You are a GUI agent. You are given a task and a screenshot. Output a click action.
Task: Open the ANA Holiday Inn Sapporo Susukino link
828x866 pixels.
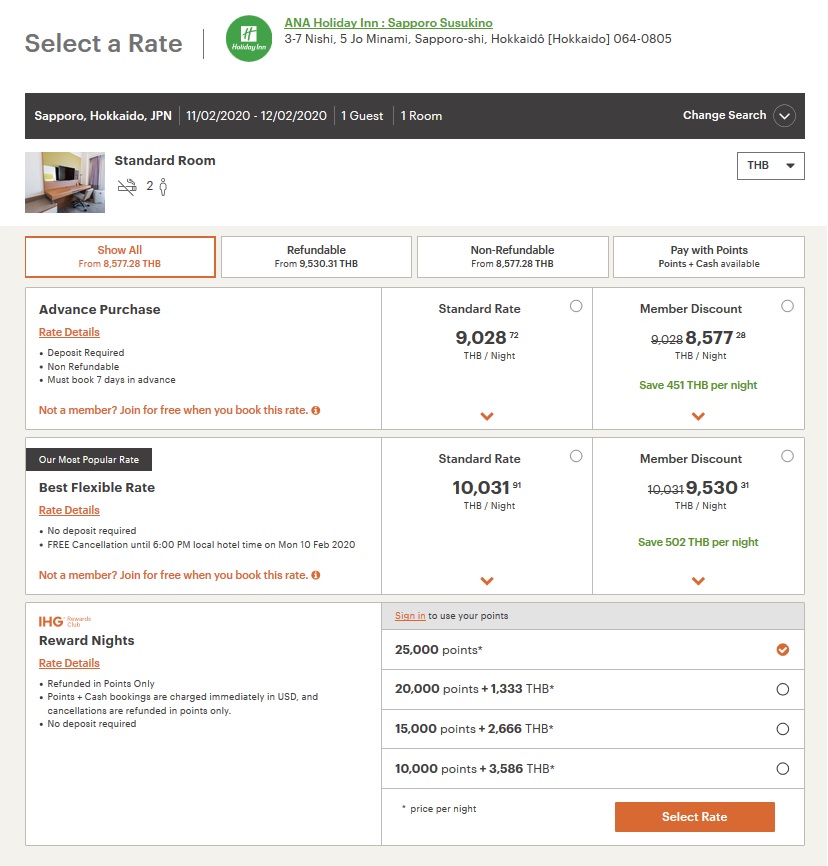tap(388, 23)
